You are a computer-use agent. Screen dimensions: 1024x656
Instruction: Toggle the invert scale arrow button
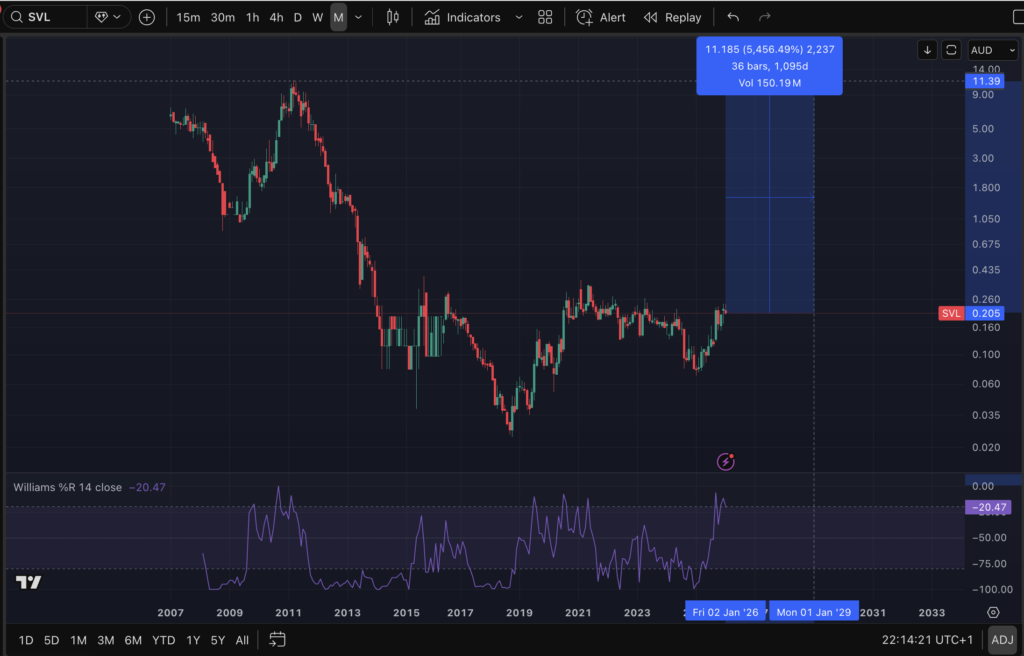point(928,50)
